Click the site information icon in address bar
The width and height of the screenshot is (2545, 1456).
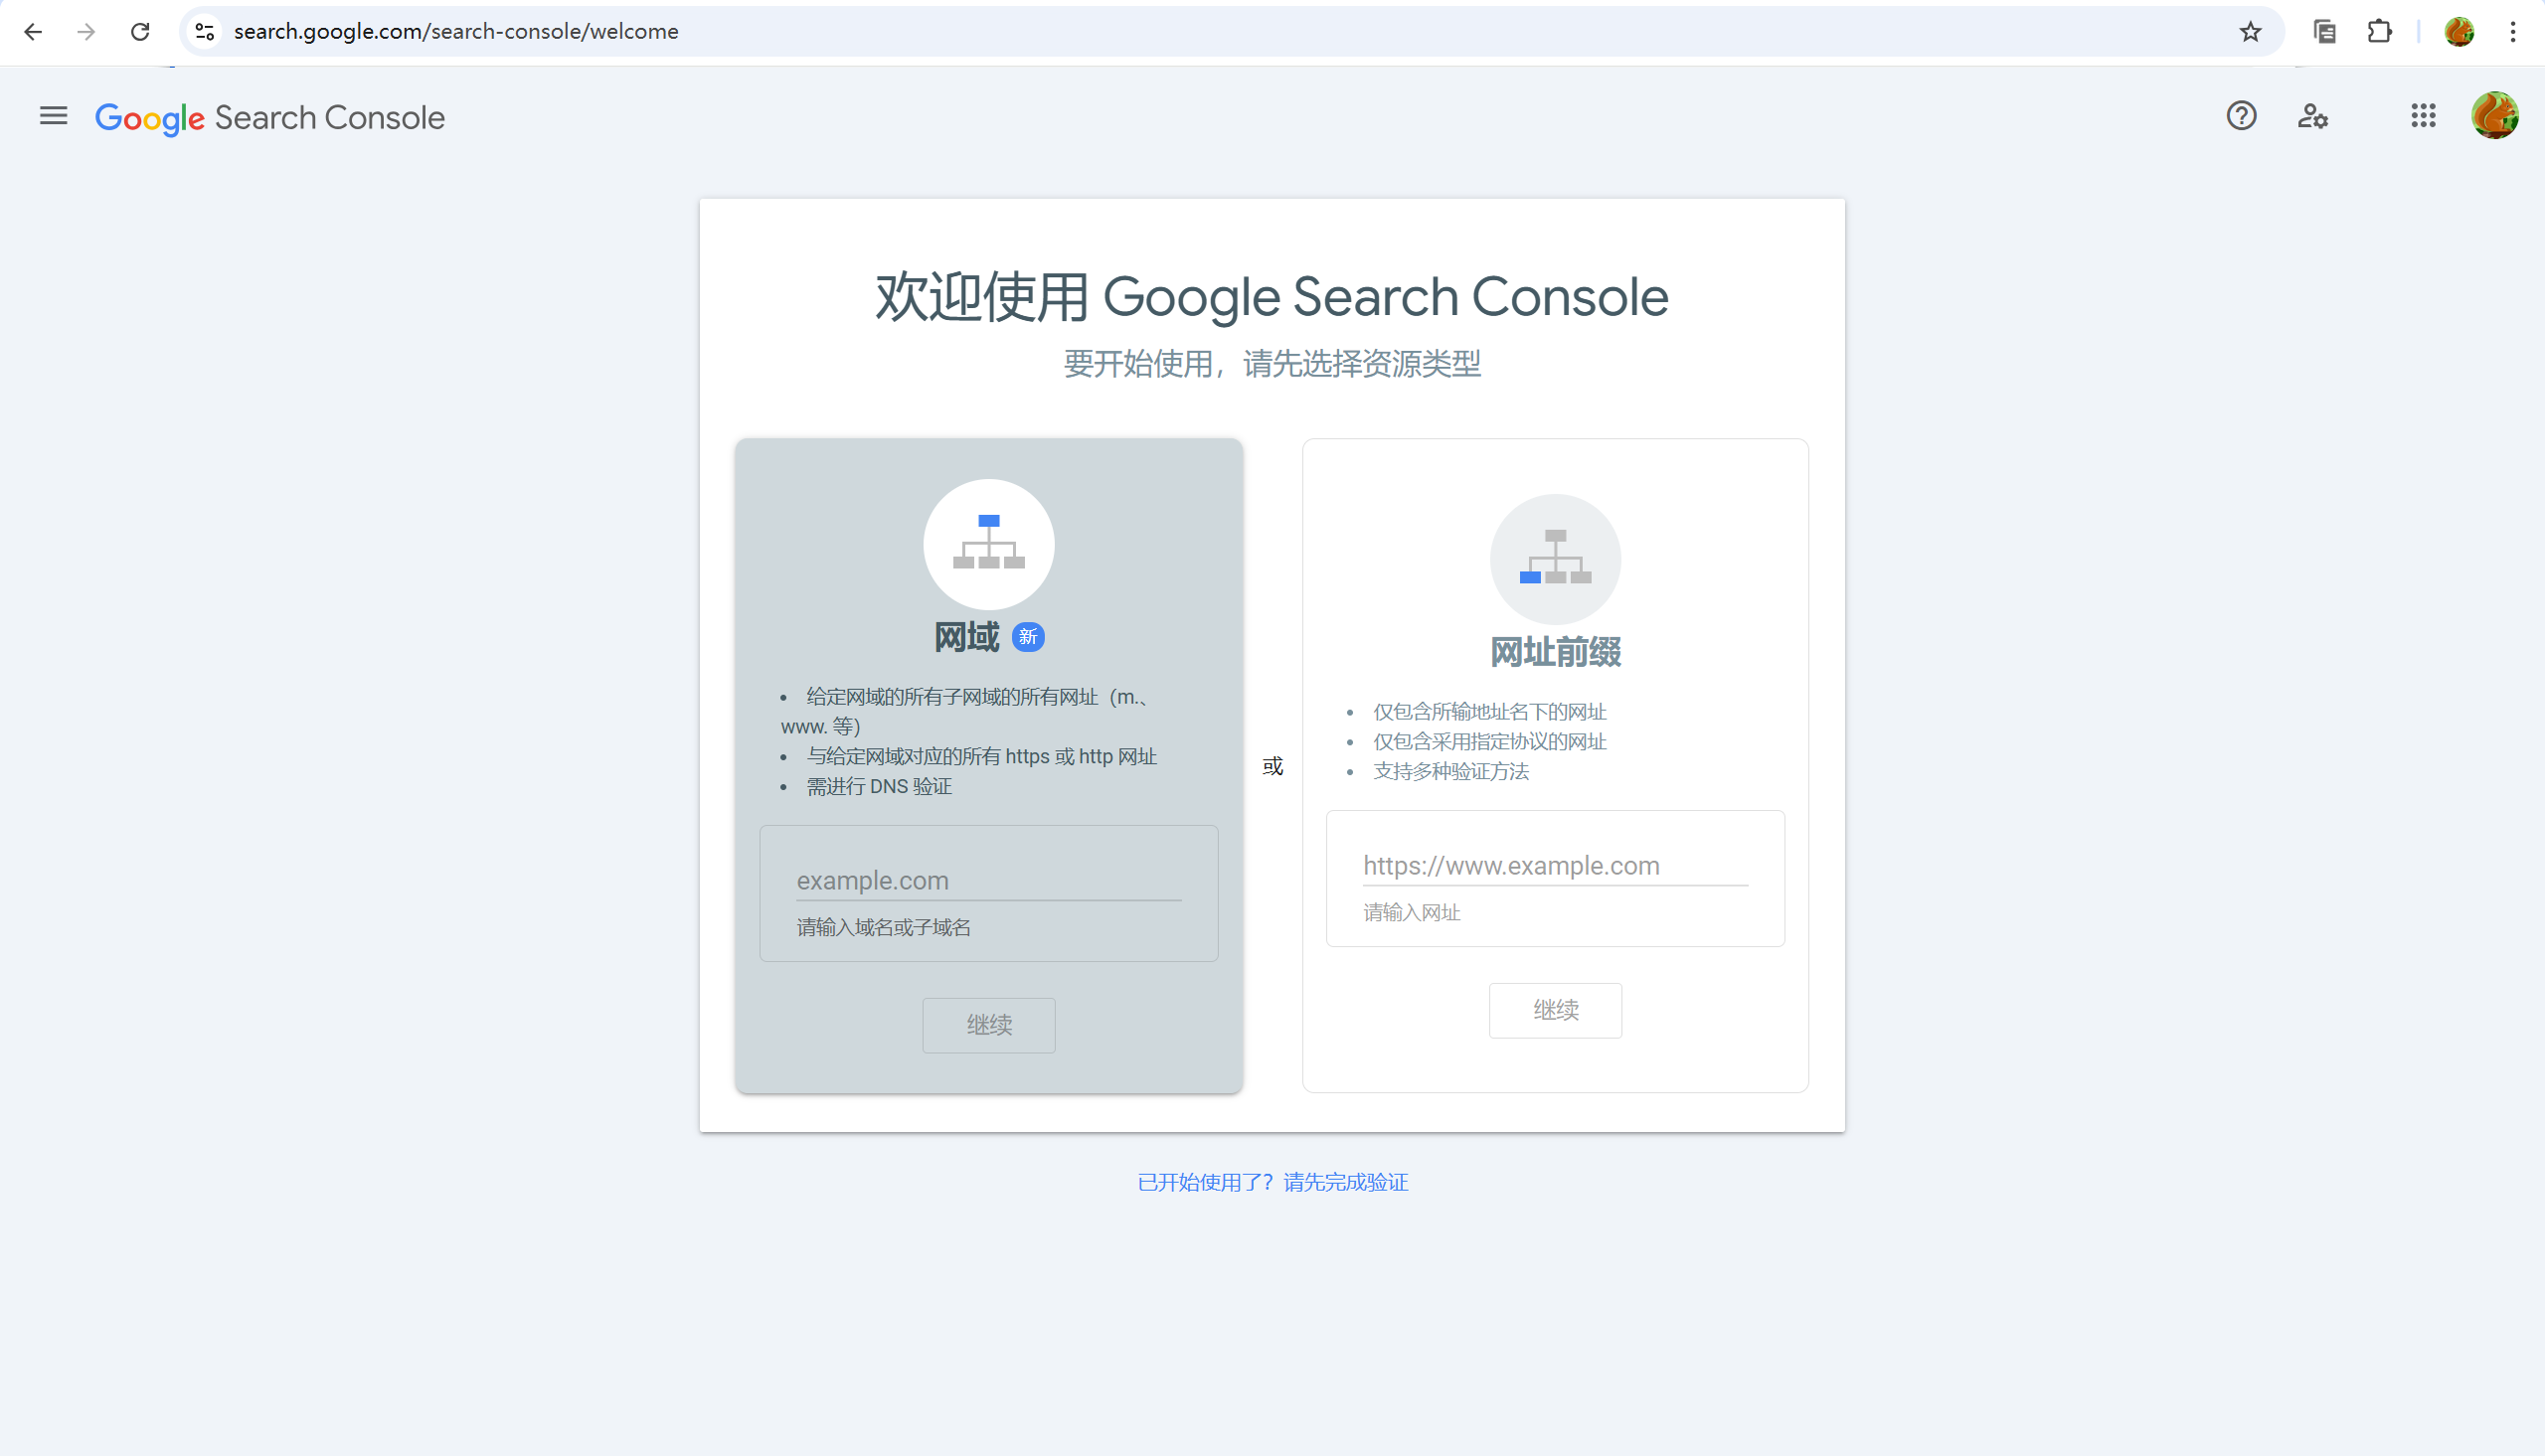coord(205,31)
